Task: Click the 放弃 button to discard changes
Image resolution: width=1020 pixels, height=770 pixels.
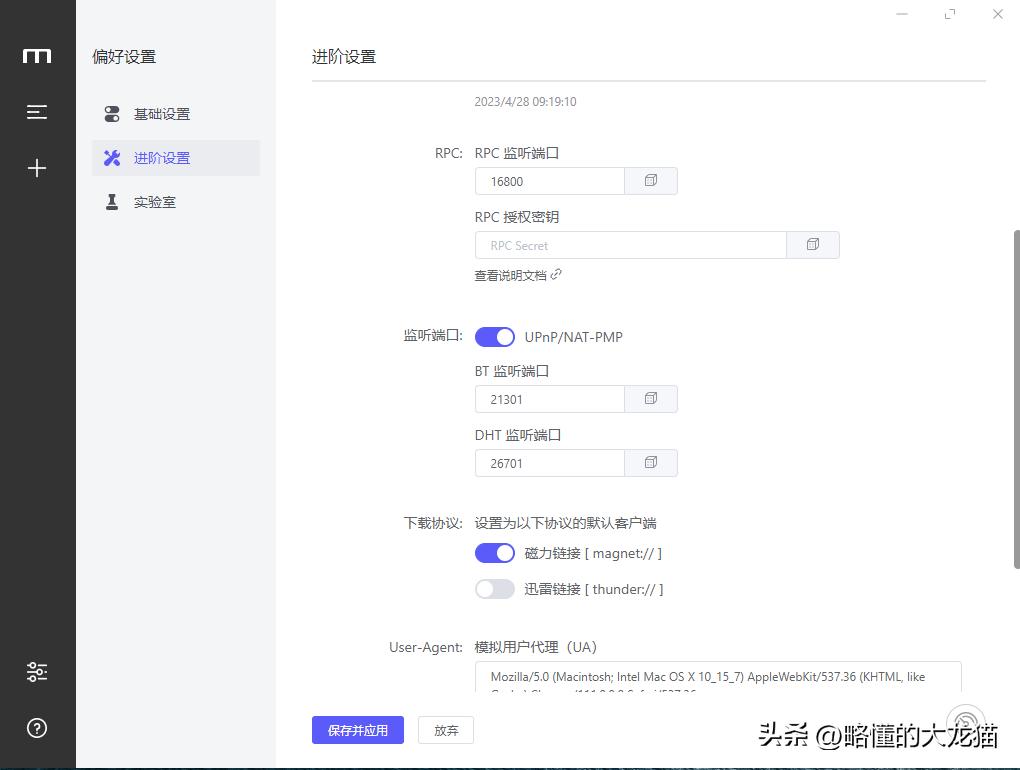Action: tap(446, 730)
